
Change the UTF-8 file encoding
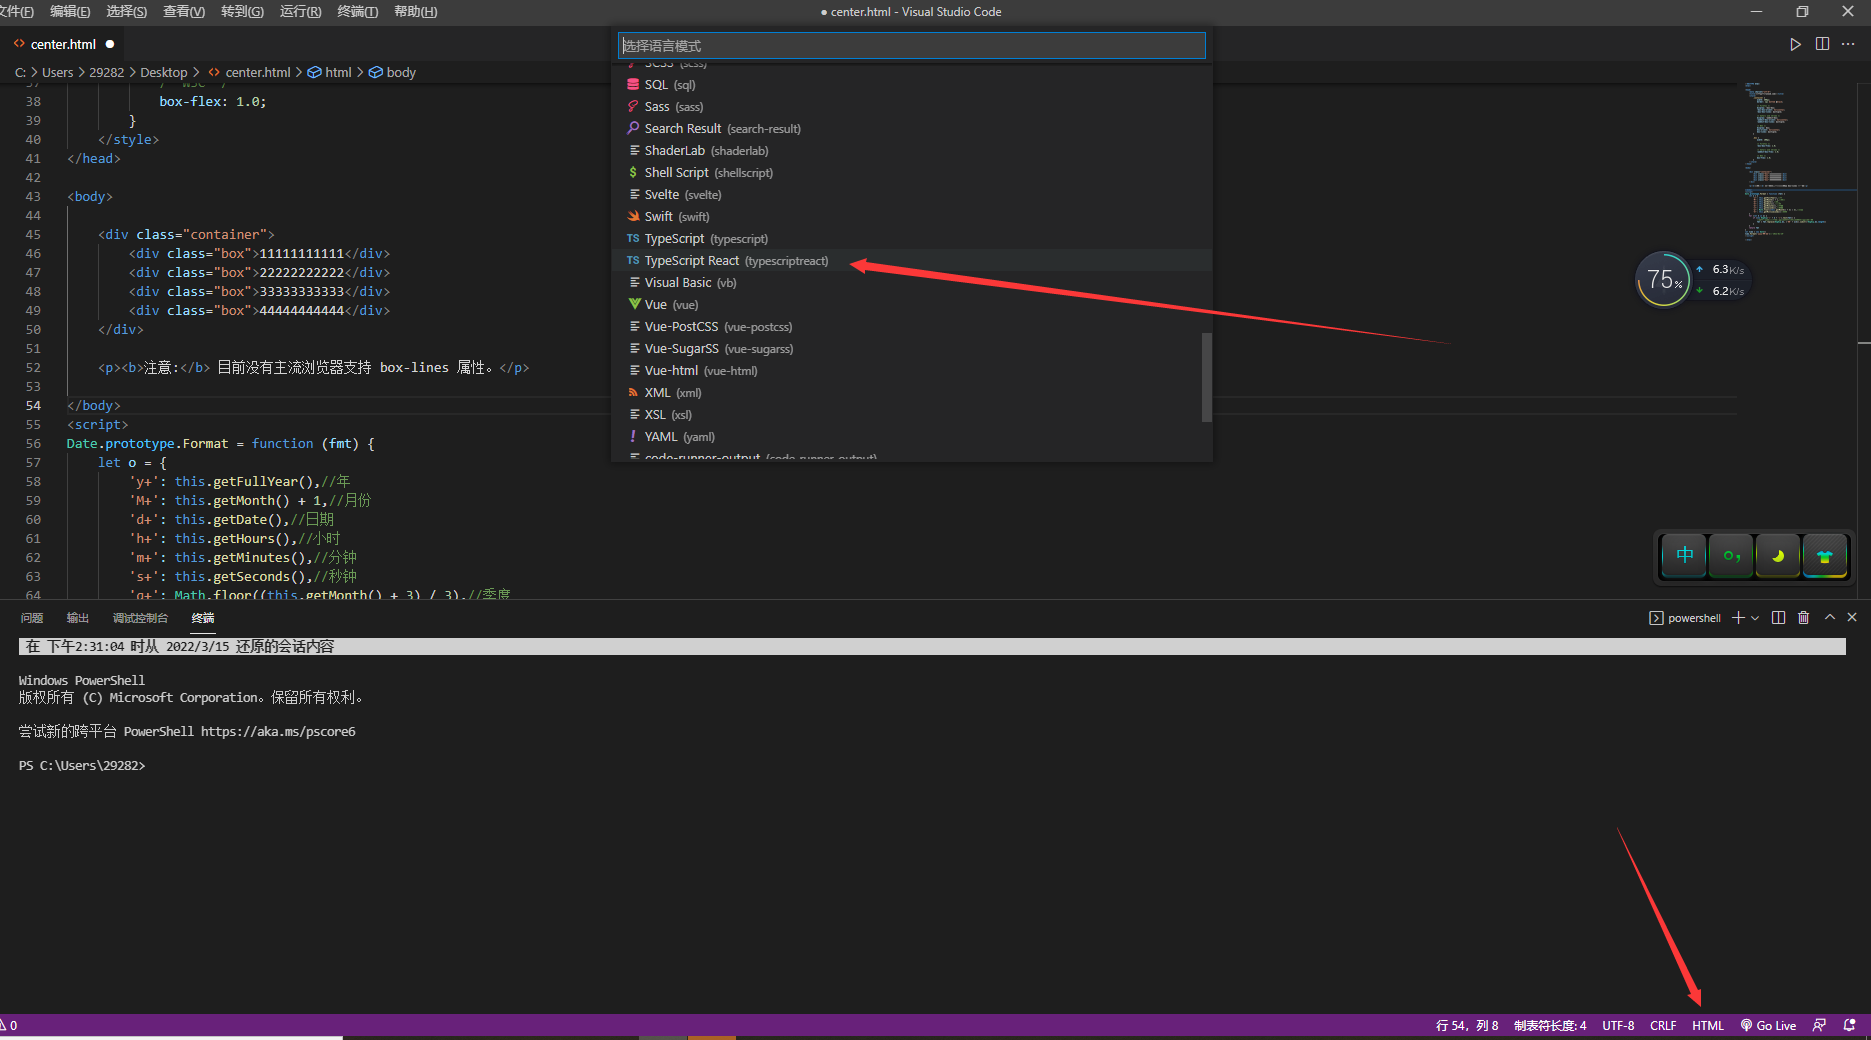click(1617, 1025)
